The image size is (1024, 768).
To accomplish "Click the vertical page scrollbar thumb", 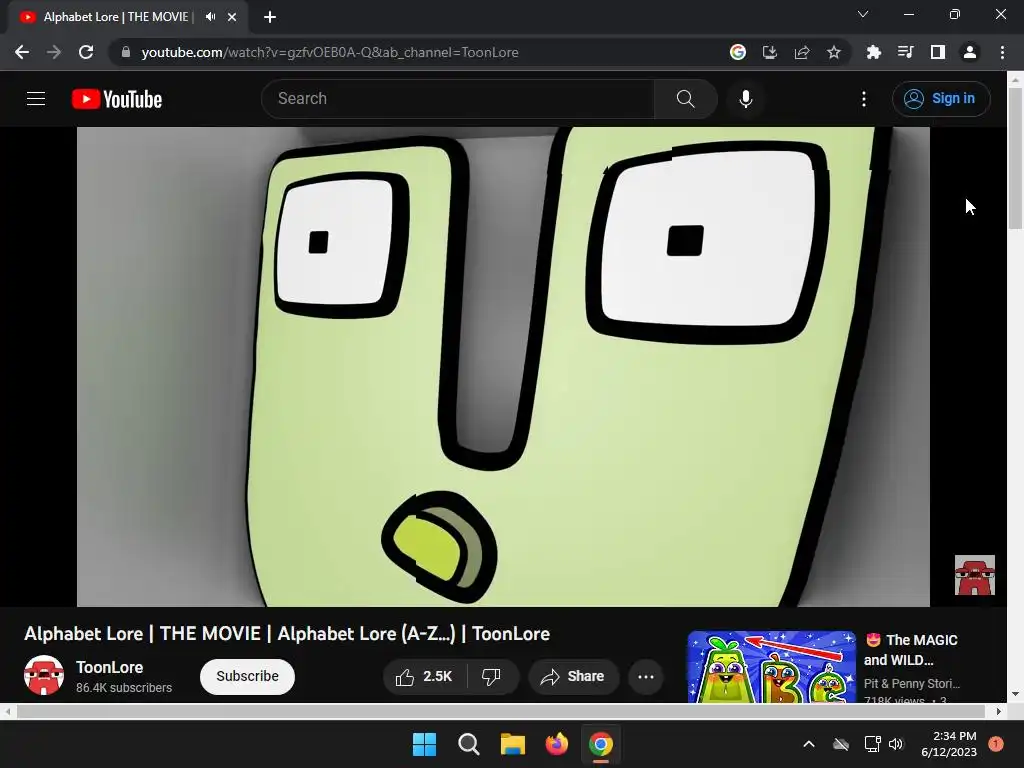I will [1015, 157].
